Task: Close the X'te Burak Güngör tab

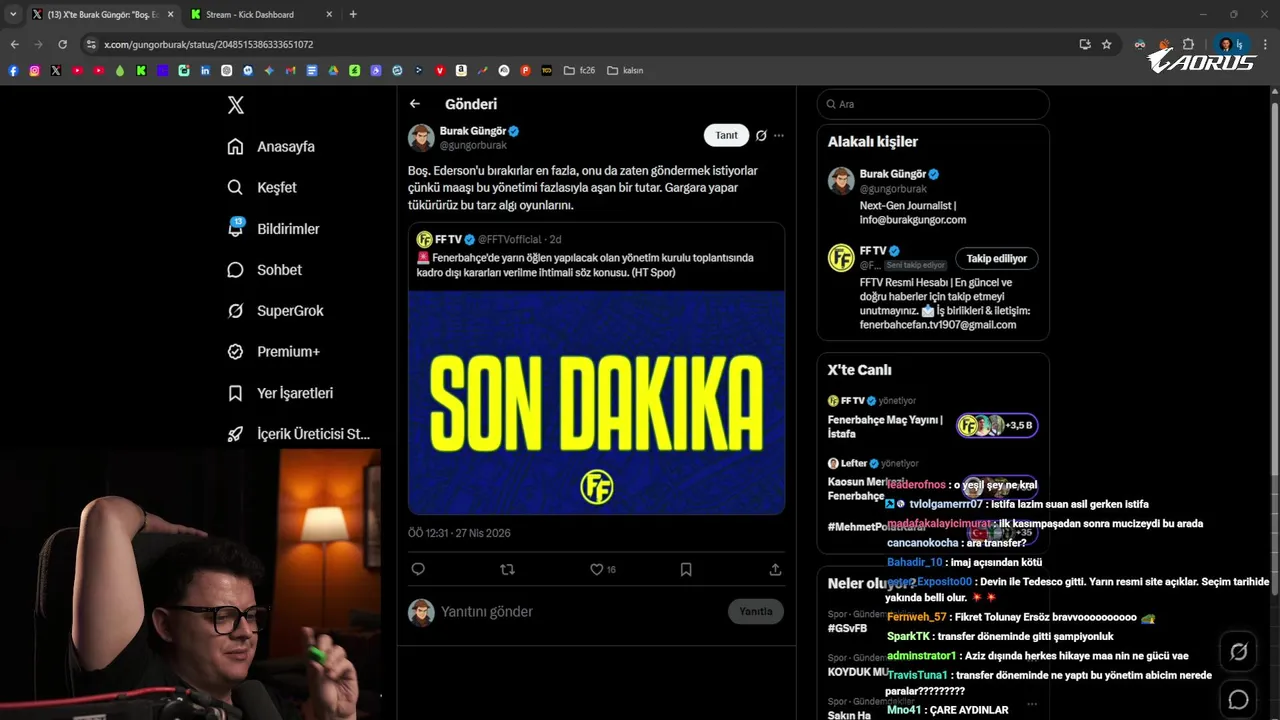Action: coord(169,15)
